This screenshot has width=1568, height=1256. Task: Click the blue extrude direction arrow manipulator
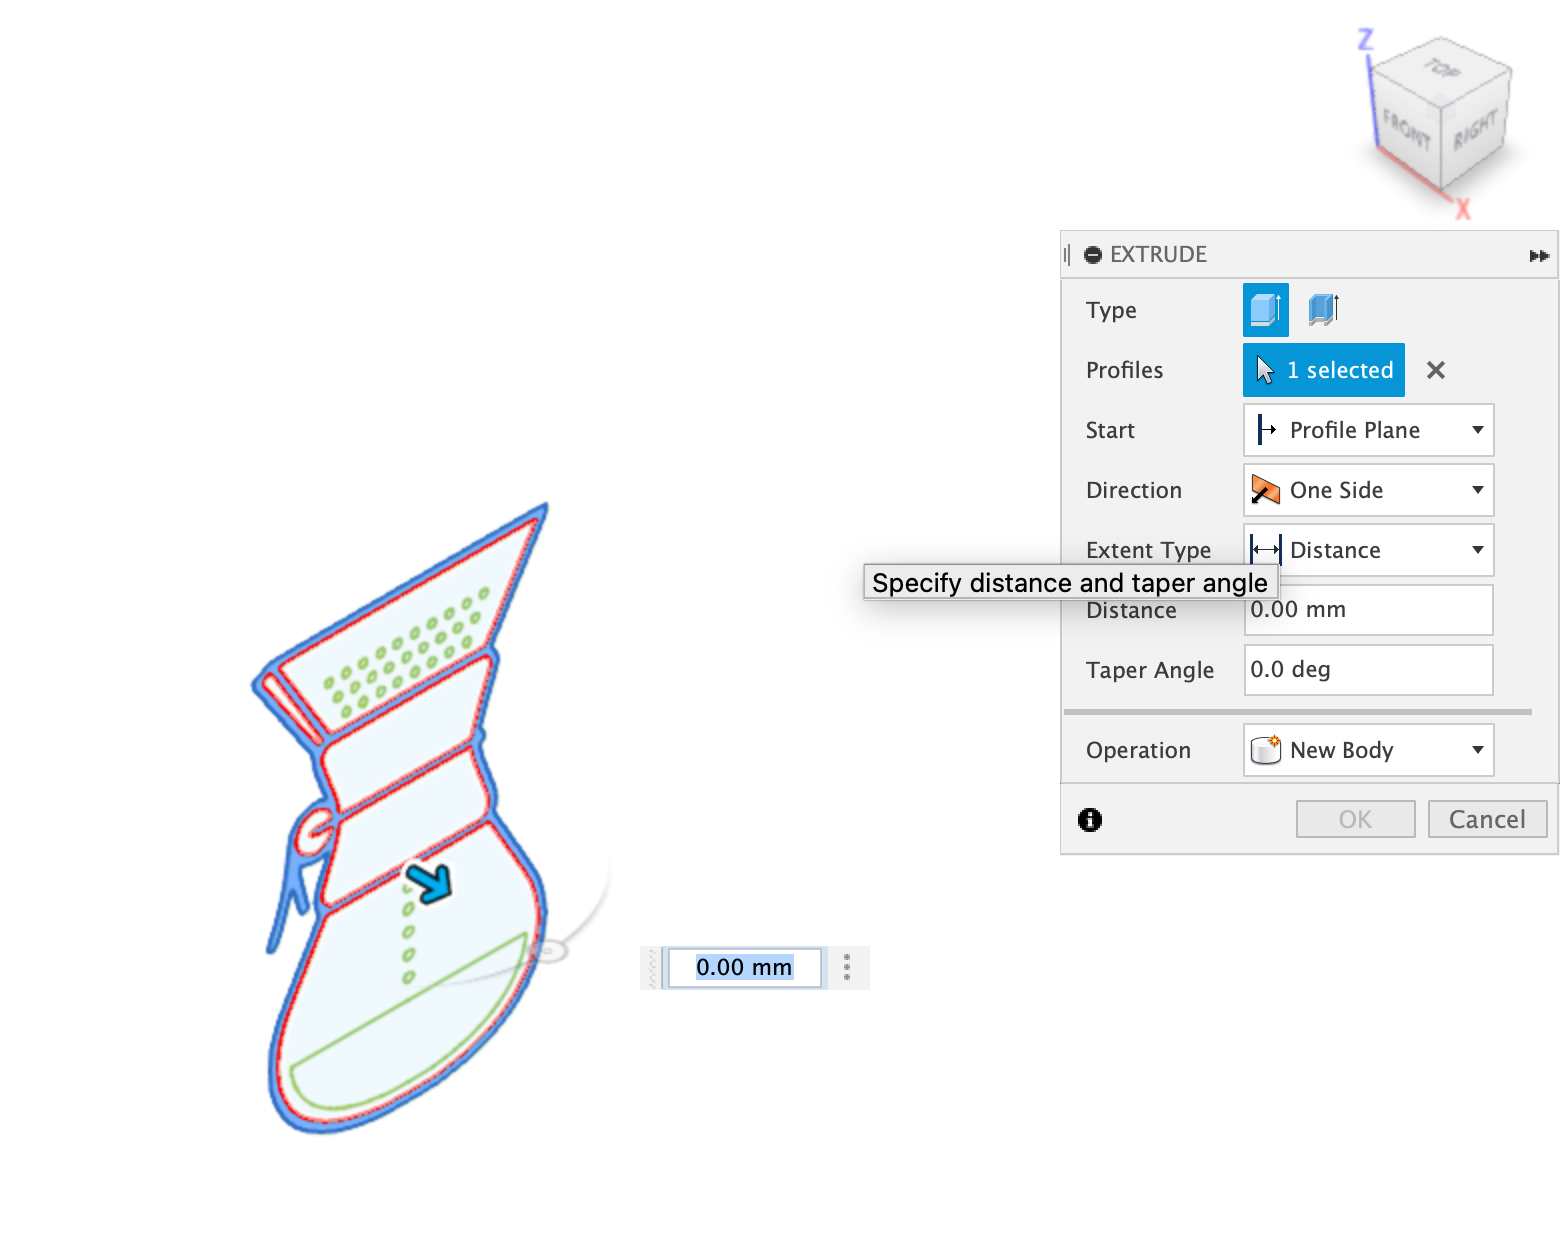tap(431, 882)
